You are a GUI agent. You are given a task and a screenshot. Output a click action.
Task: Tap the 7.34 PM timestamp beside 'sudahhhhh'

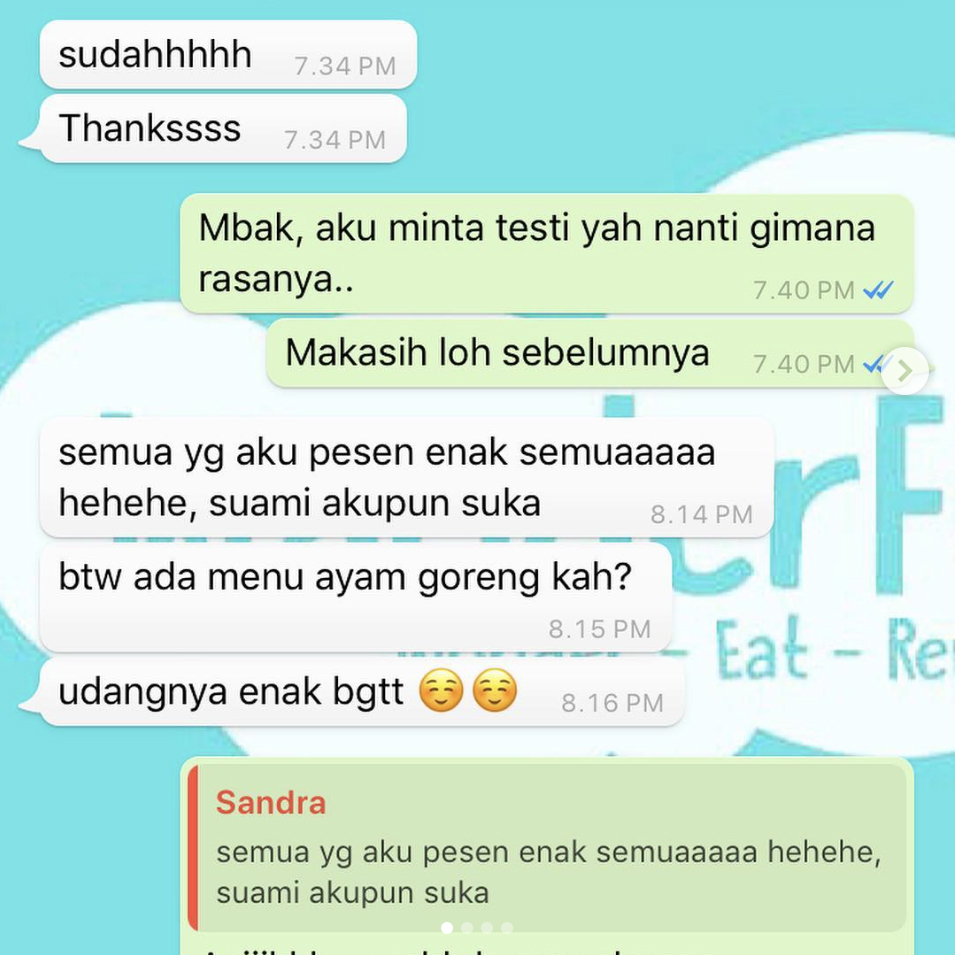coord(345,66)
